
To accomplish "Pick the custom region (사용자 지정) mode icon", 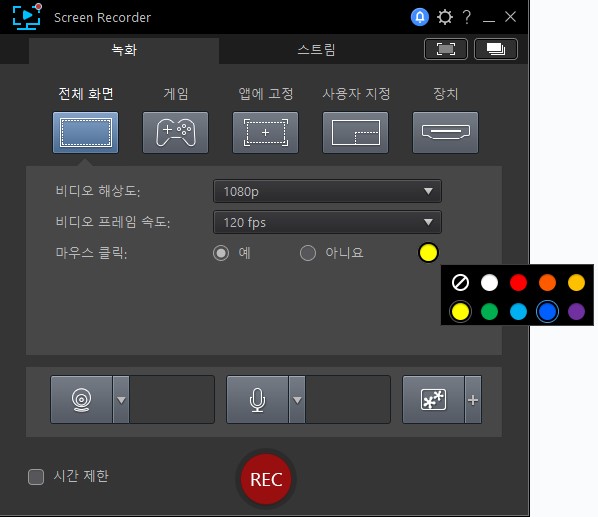I will (x=355, y=132).
